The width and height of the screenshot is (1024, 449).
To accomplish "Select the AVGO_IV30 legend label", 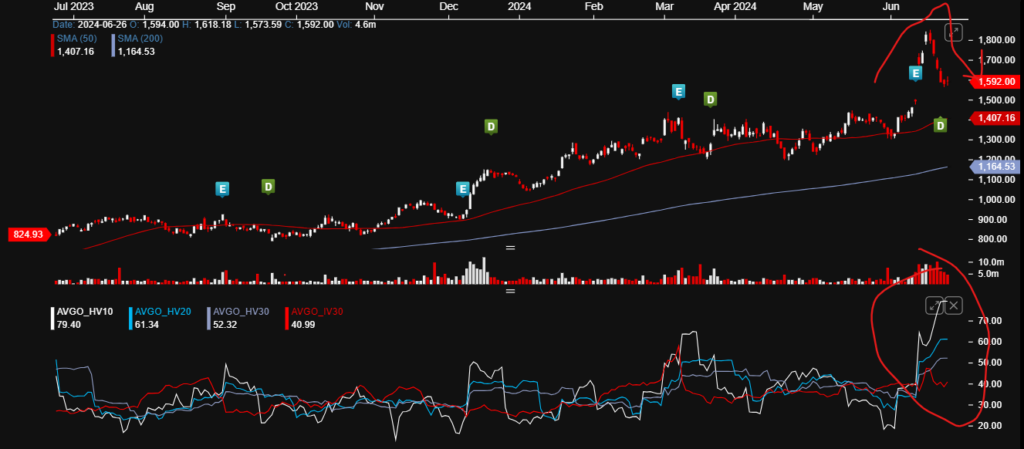I will (317, 312).
